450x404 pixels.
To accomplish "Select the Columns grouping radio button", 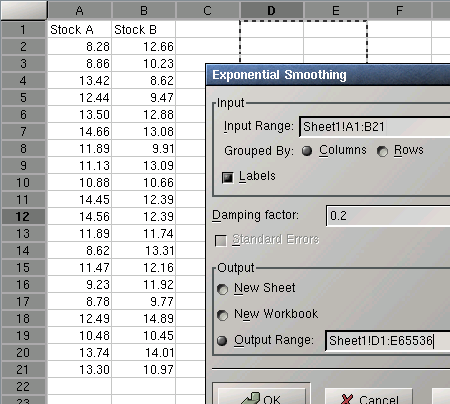I will [307, 151].
